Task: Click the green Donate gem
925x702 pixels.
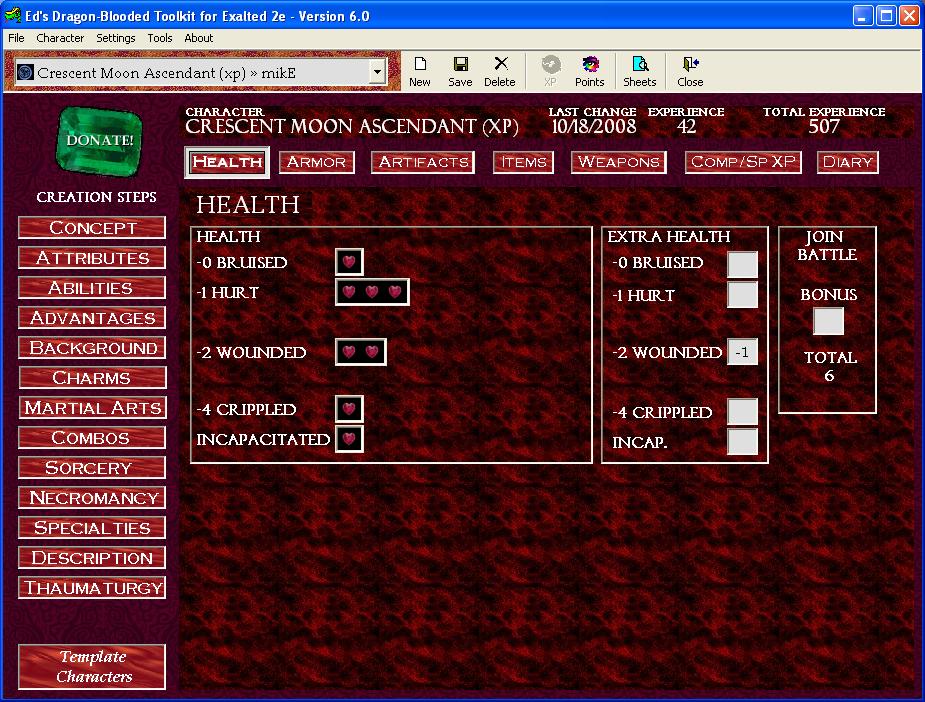Action: [x=99, y=142]
